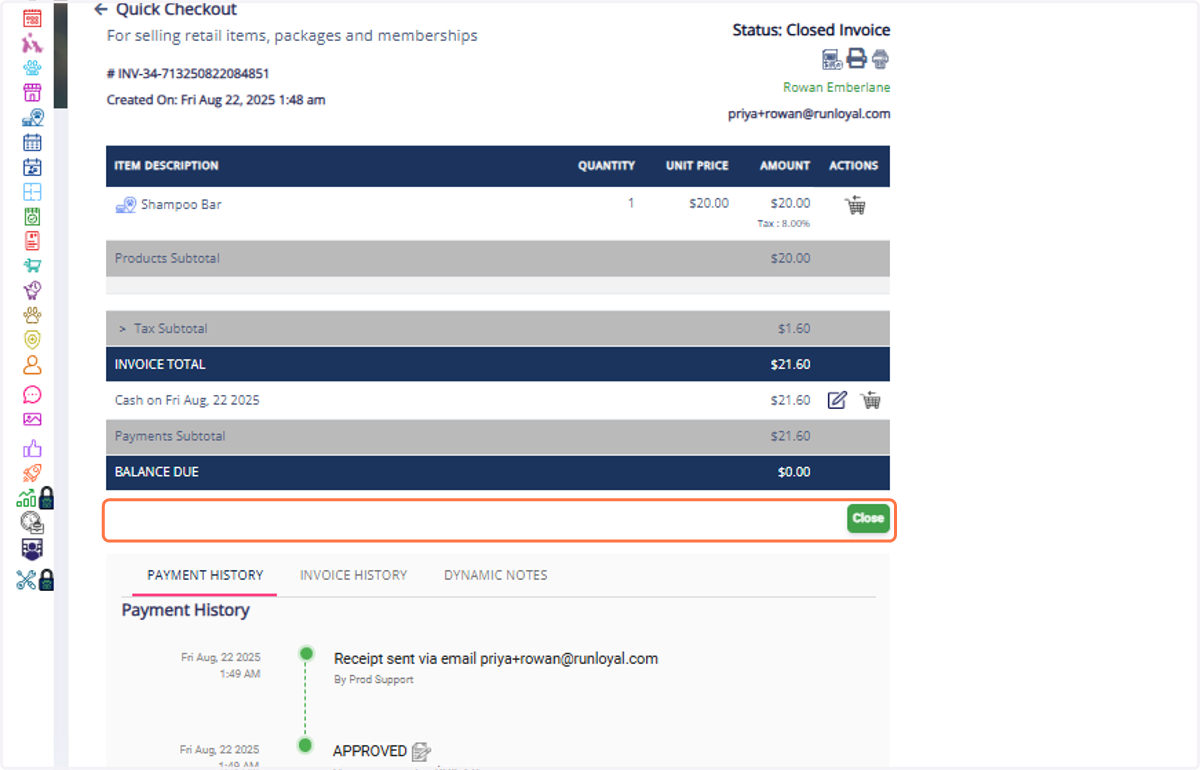Open the clock with briefcase sidebar icon
The width and height of the screenshot is (1200, 770).
pyautogui.click(x=32, y=522)
